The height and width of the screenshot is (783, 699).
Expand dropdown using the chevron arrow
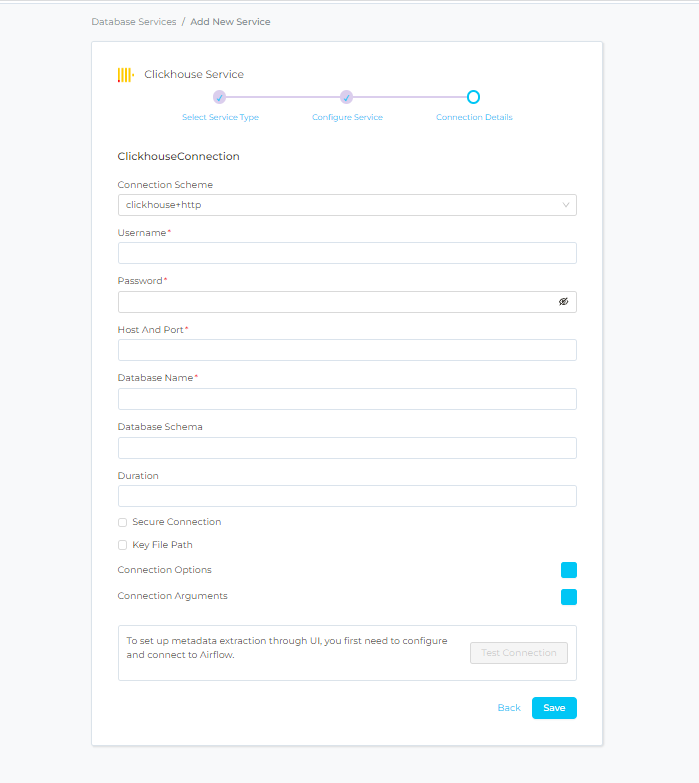[566, 205]
